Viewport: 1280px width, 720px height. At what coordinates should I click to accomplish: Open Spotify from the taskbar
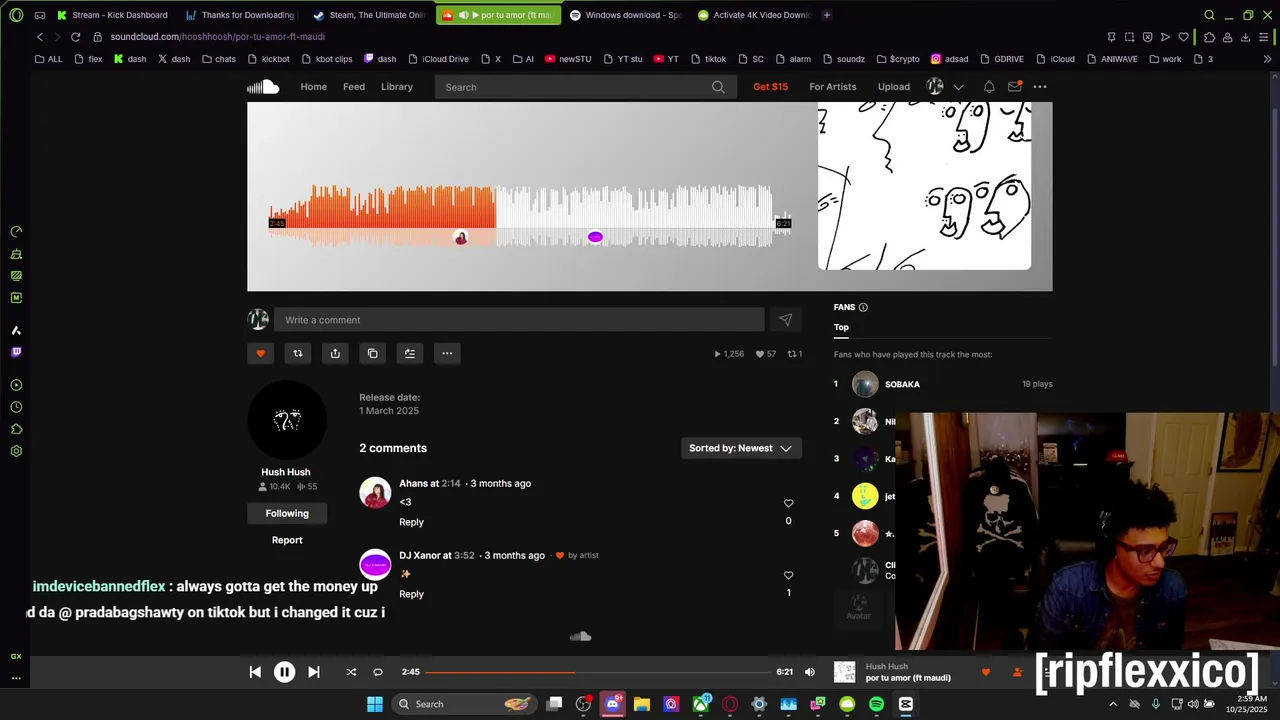coord(876,704)
